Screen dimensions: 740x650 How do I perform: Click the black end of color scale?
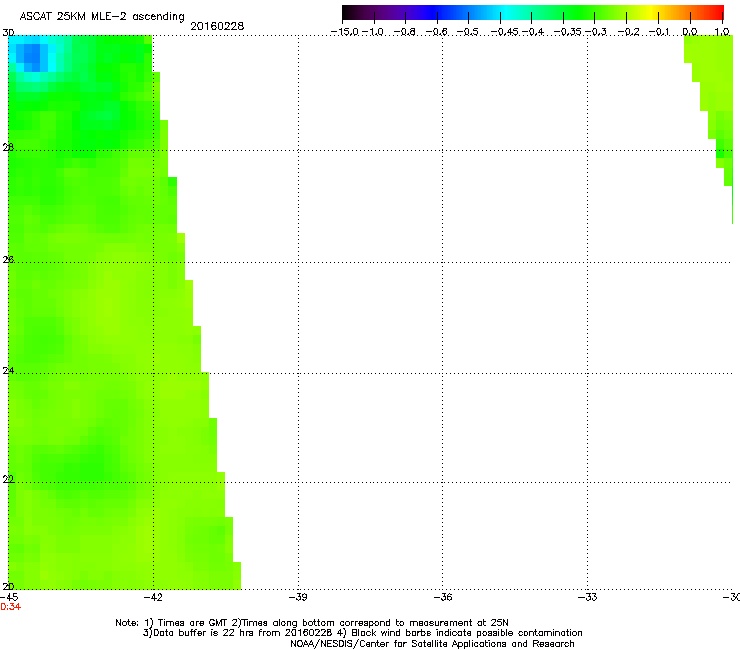click(x=349, y=13)
